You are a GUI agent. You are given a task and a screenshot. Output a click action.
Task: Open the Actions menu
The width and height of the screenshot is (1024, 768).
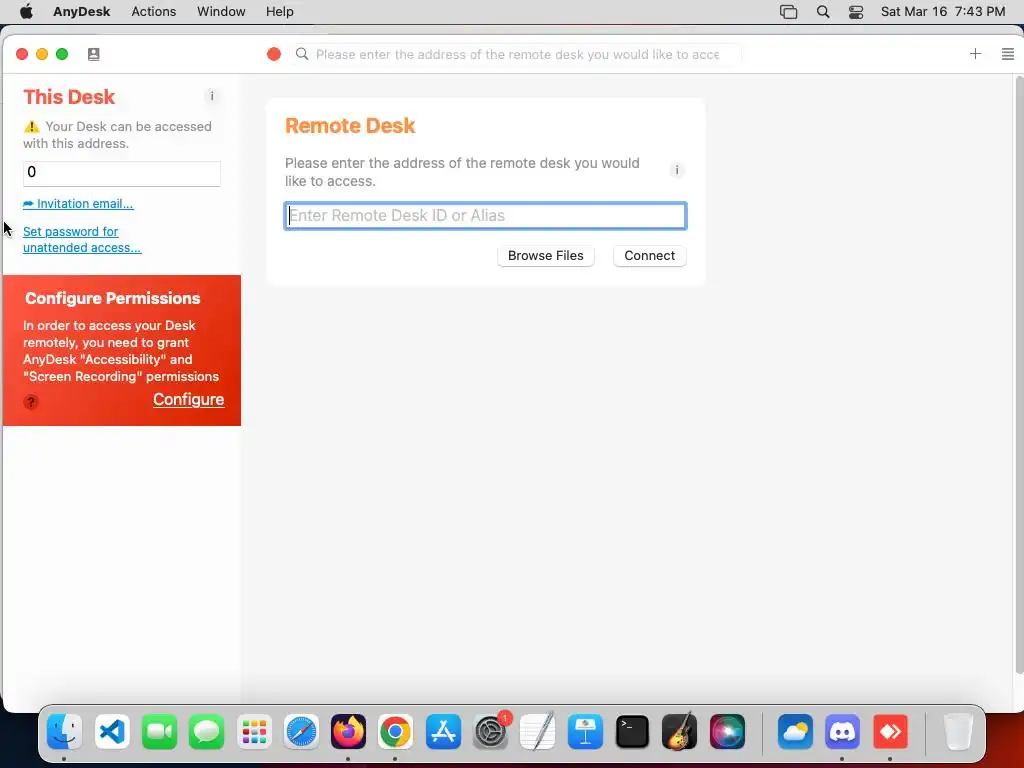point(153,12)
